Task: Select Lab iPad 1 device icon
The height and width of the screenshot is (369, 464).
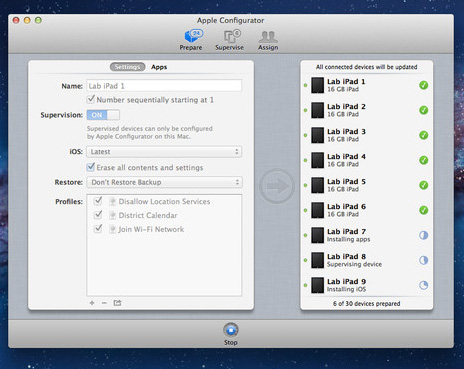Action: (x=318, y=85)
